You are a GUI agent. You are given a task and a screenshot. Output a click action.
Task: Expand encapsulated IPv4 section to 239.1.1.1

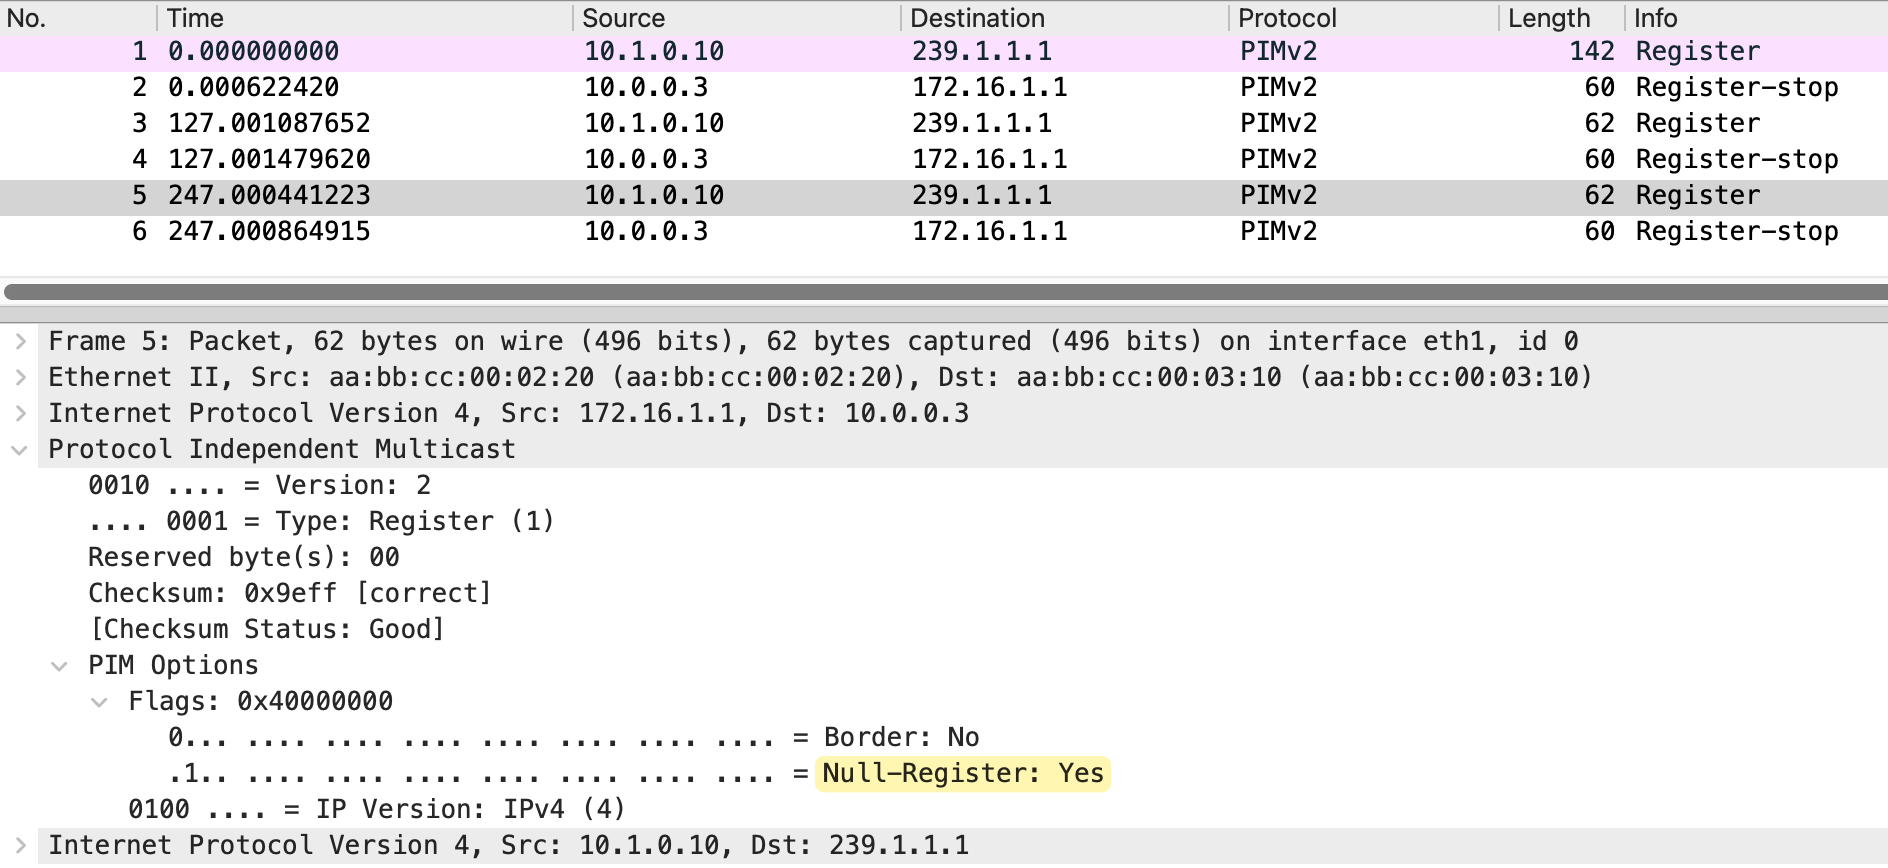point(20,846)
